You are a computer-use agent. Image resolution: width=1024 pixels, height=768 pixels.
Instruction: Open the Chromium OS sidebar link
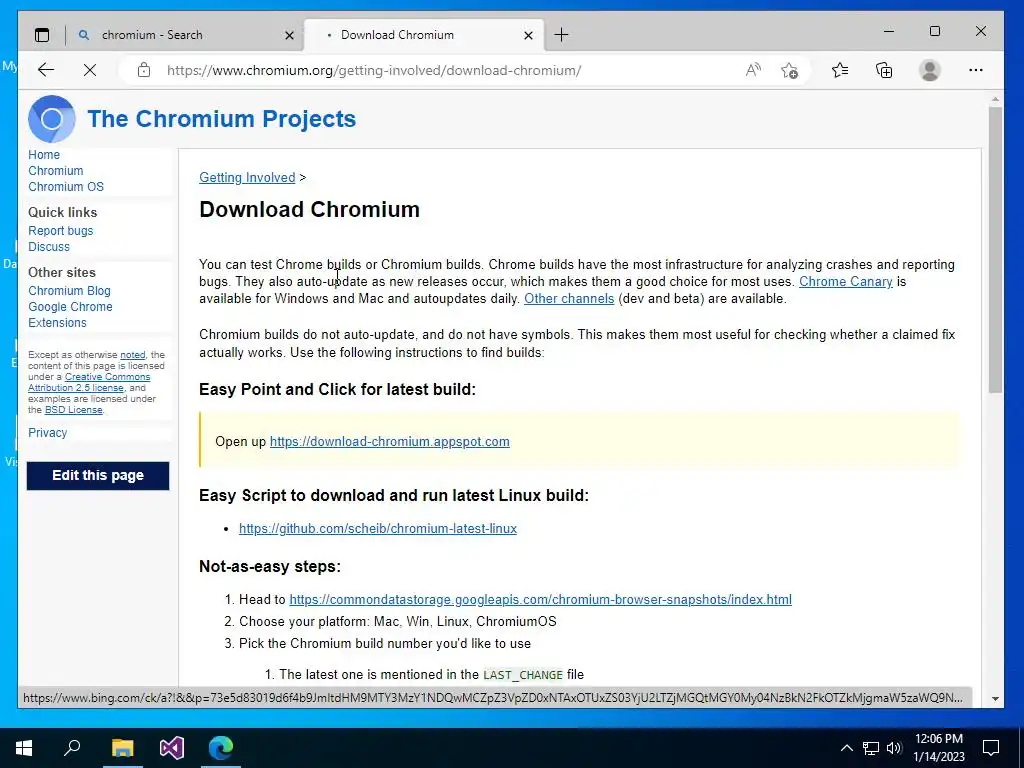click(66, 187)
